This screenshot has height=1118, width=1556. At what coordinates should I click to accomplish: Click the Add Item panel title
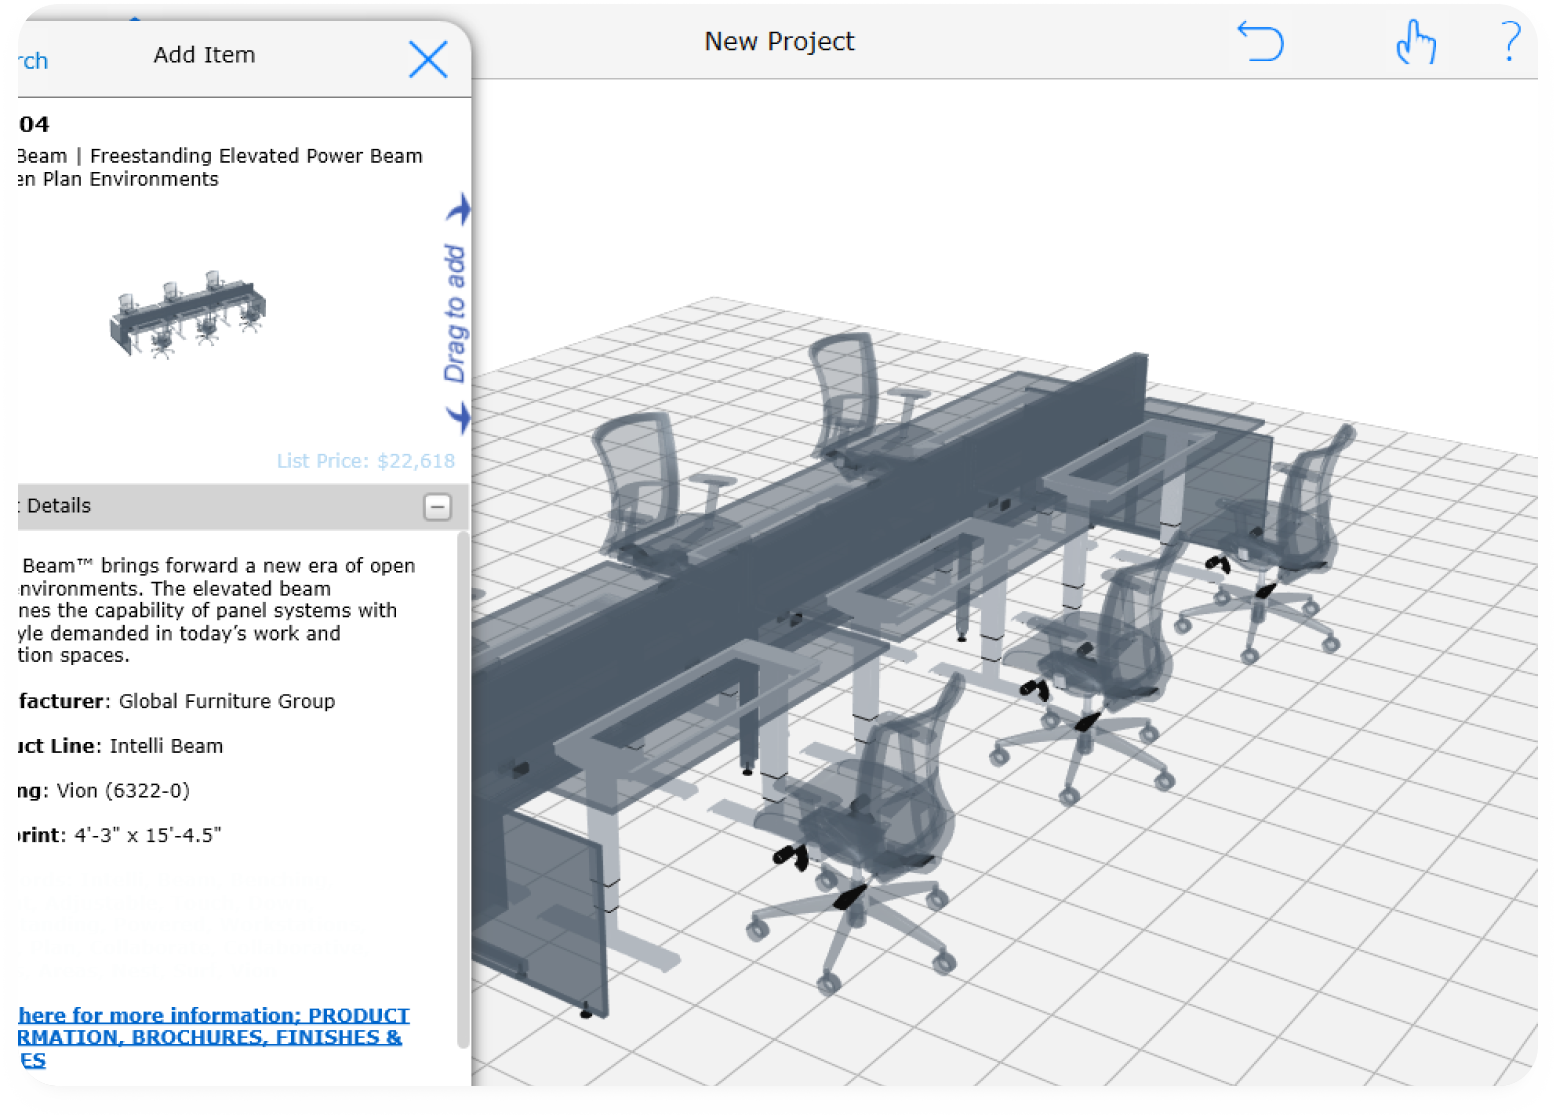click(x=204, y=55)
